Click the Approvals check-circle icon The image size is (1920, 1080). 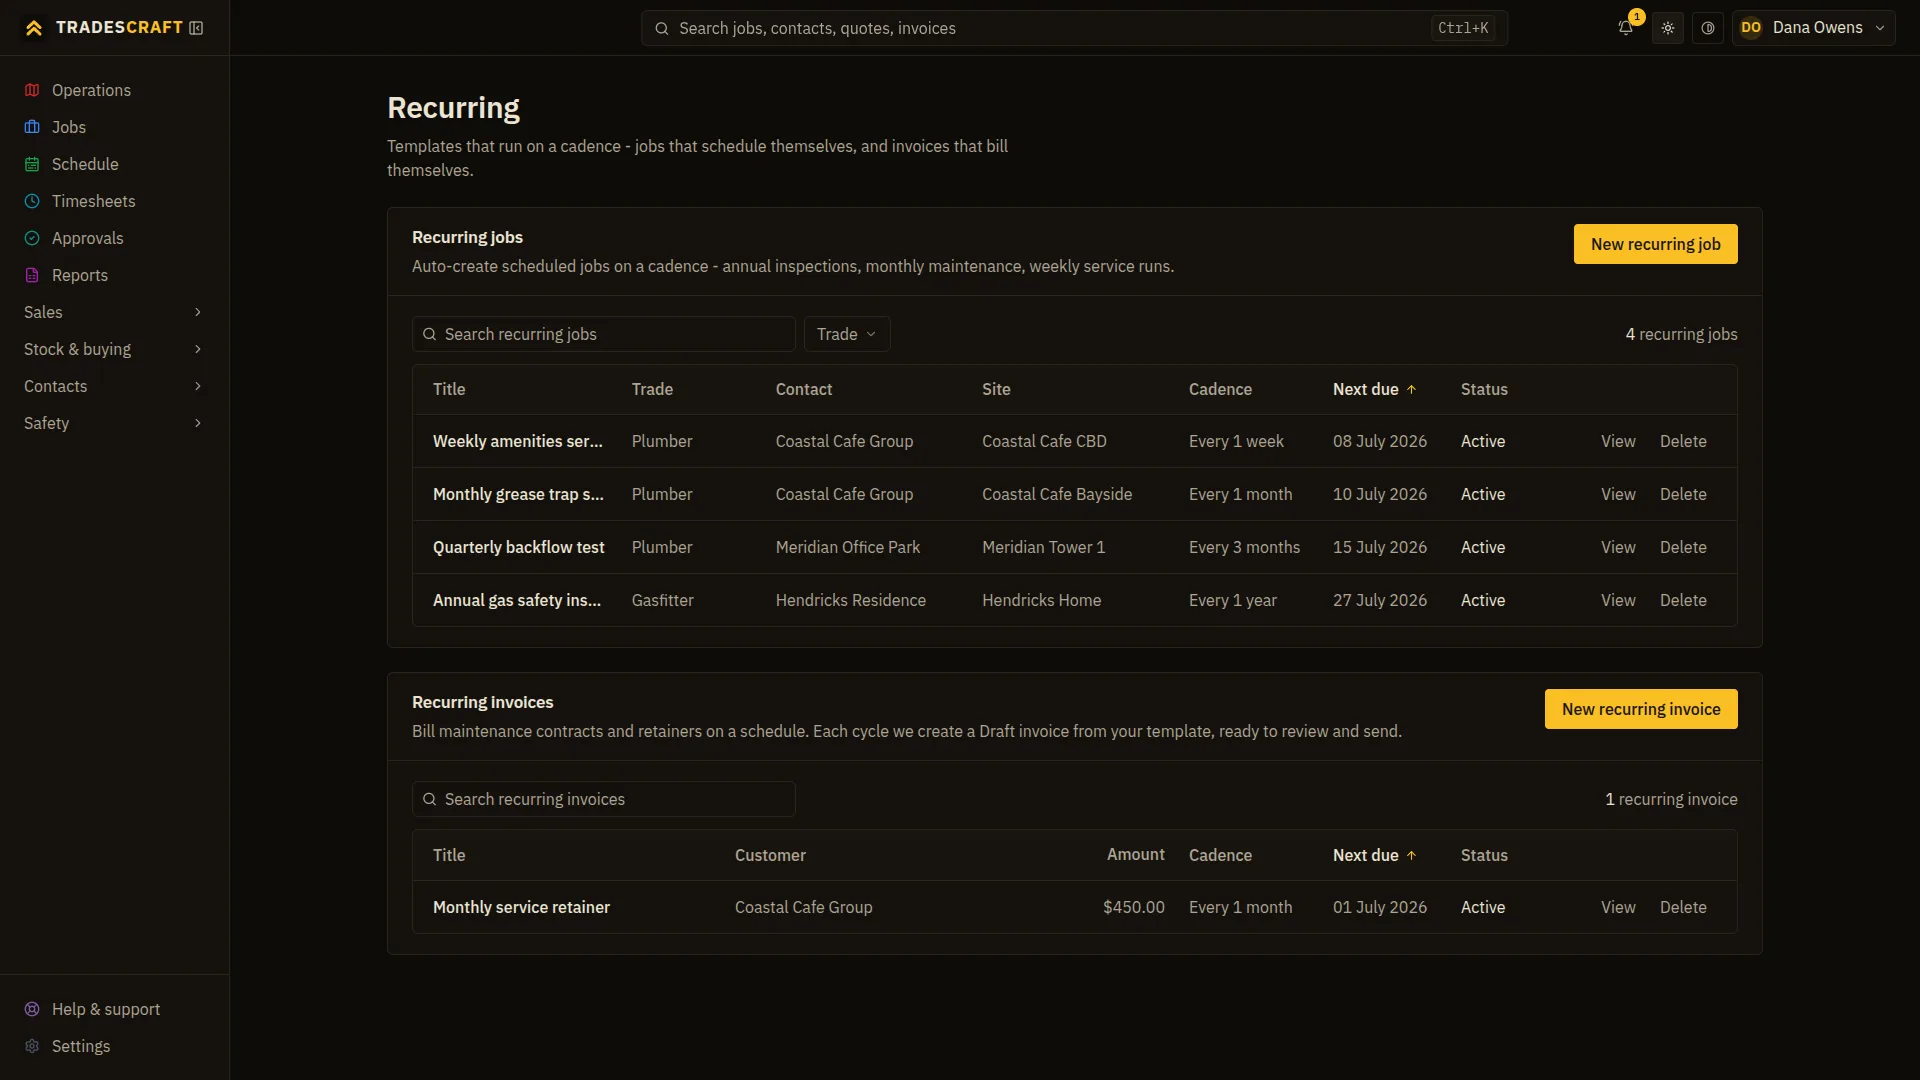pos(32,238)
